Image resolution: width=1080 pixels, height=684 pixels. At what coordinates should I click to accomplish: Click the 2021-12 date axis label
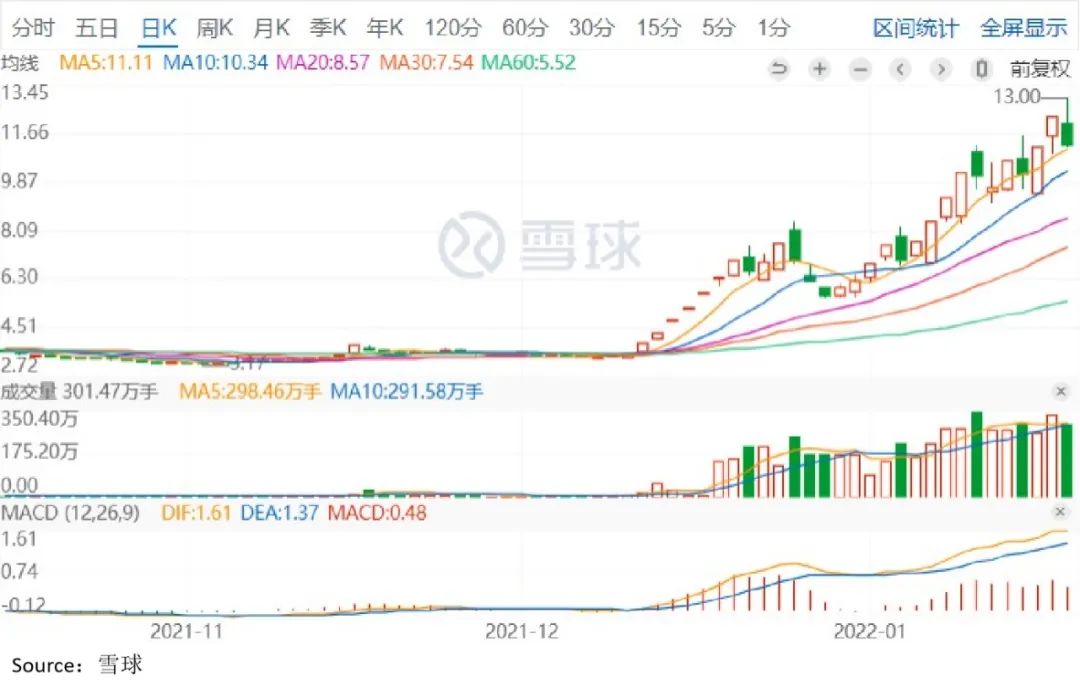tap(521, 631)
